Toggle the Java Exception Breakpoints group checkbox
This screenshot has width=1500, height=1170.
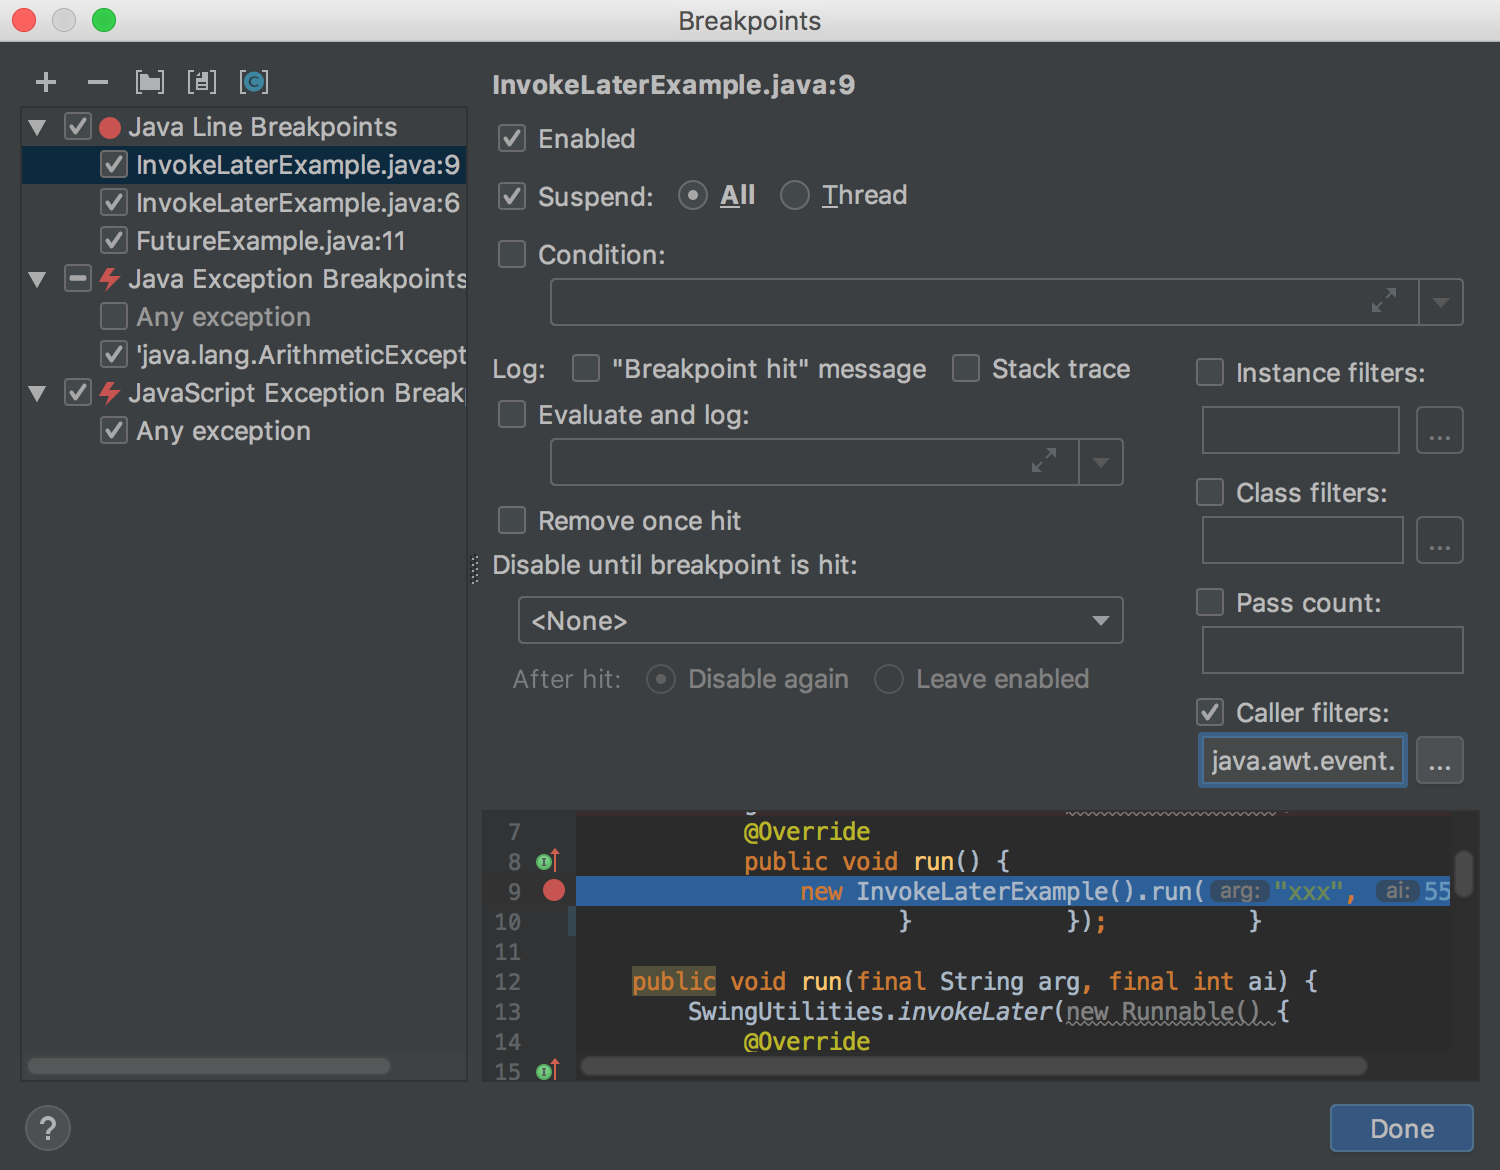(x=78, y=278)
